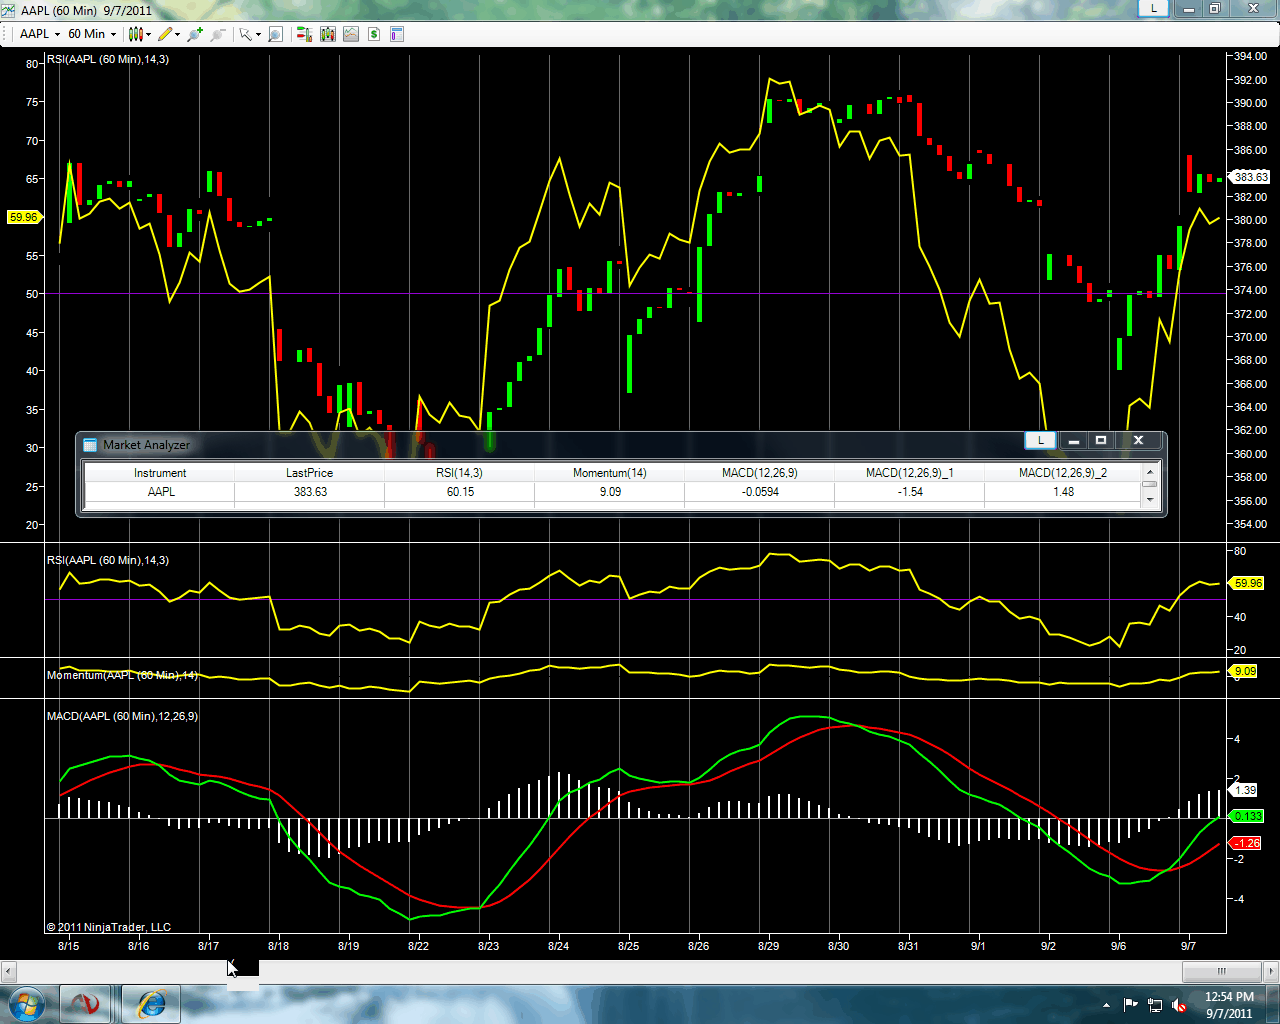Maximize the Market Analyzer window
The image size is (1280, 1024).
point(1101,440)
